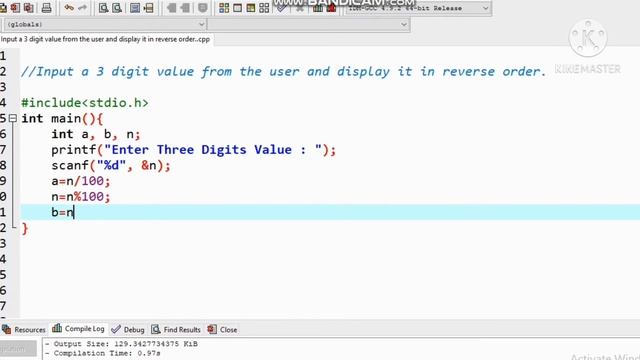Click the comment line about reverse order

(284, 71)
